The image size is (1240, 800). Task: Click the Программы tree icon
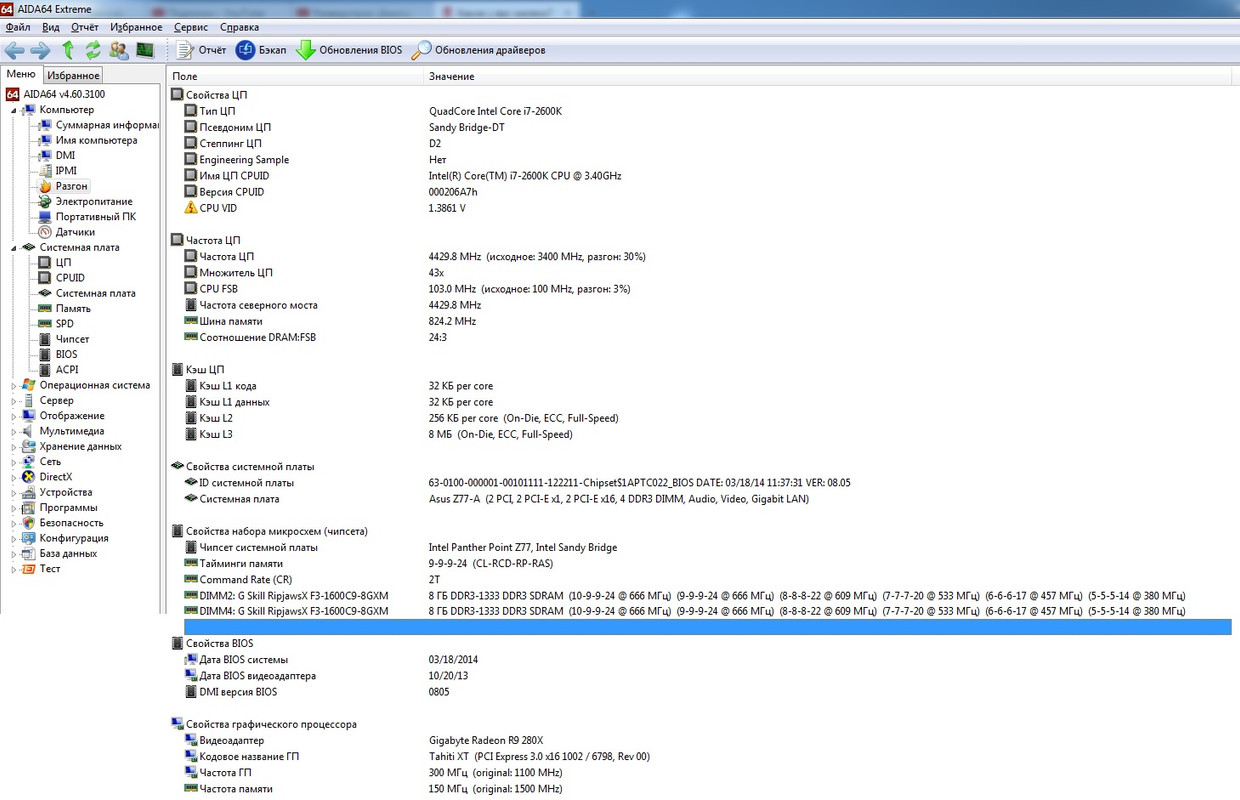click(x=29, y=508)
